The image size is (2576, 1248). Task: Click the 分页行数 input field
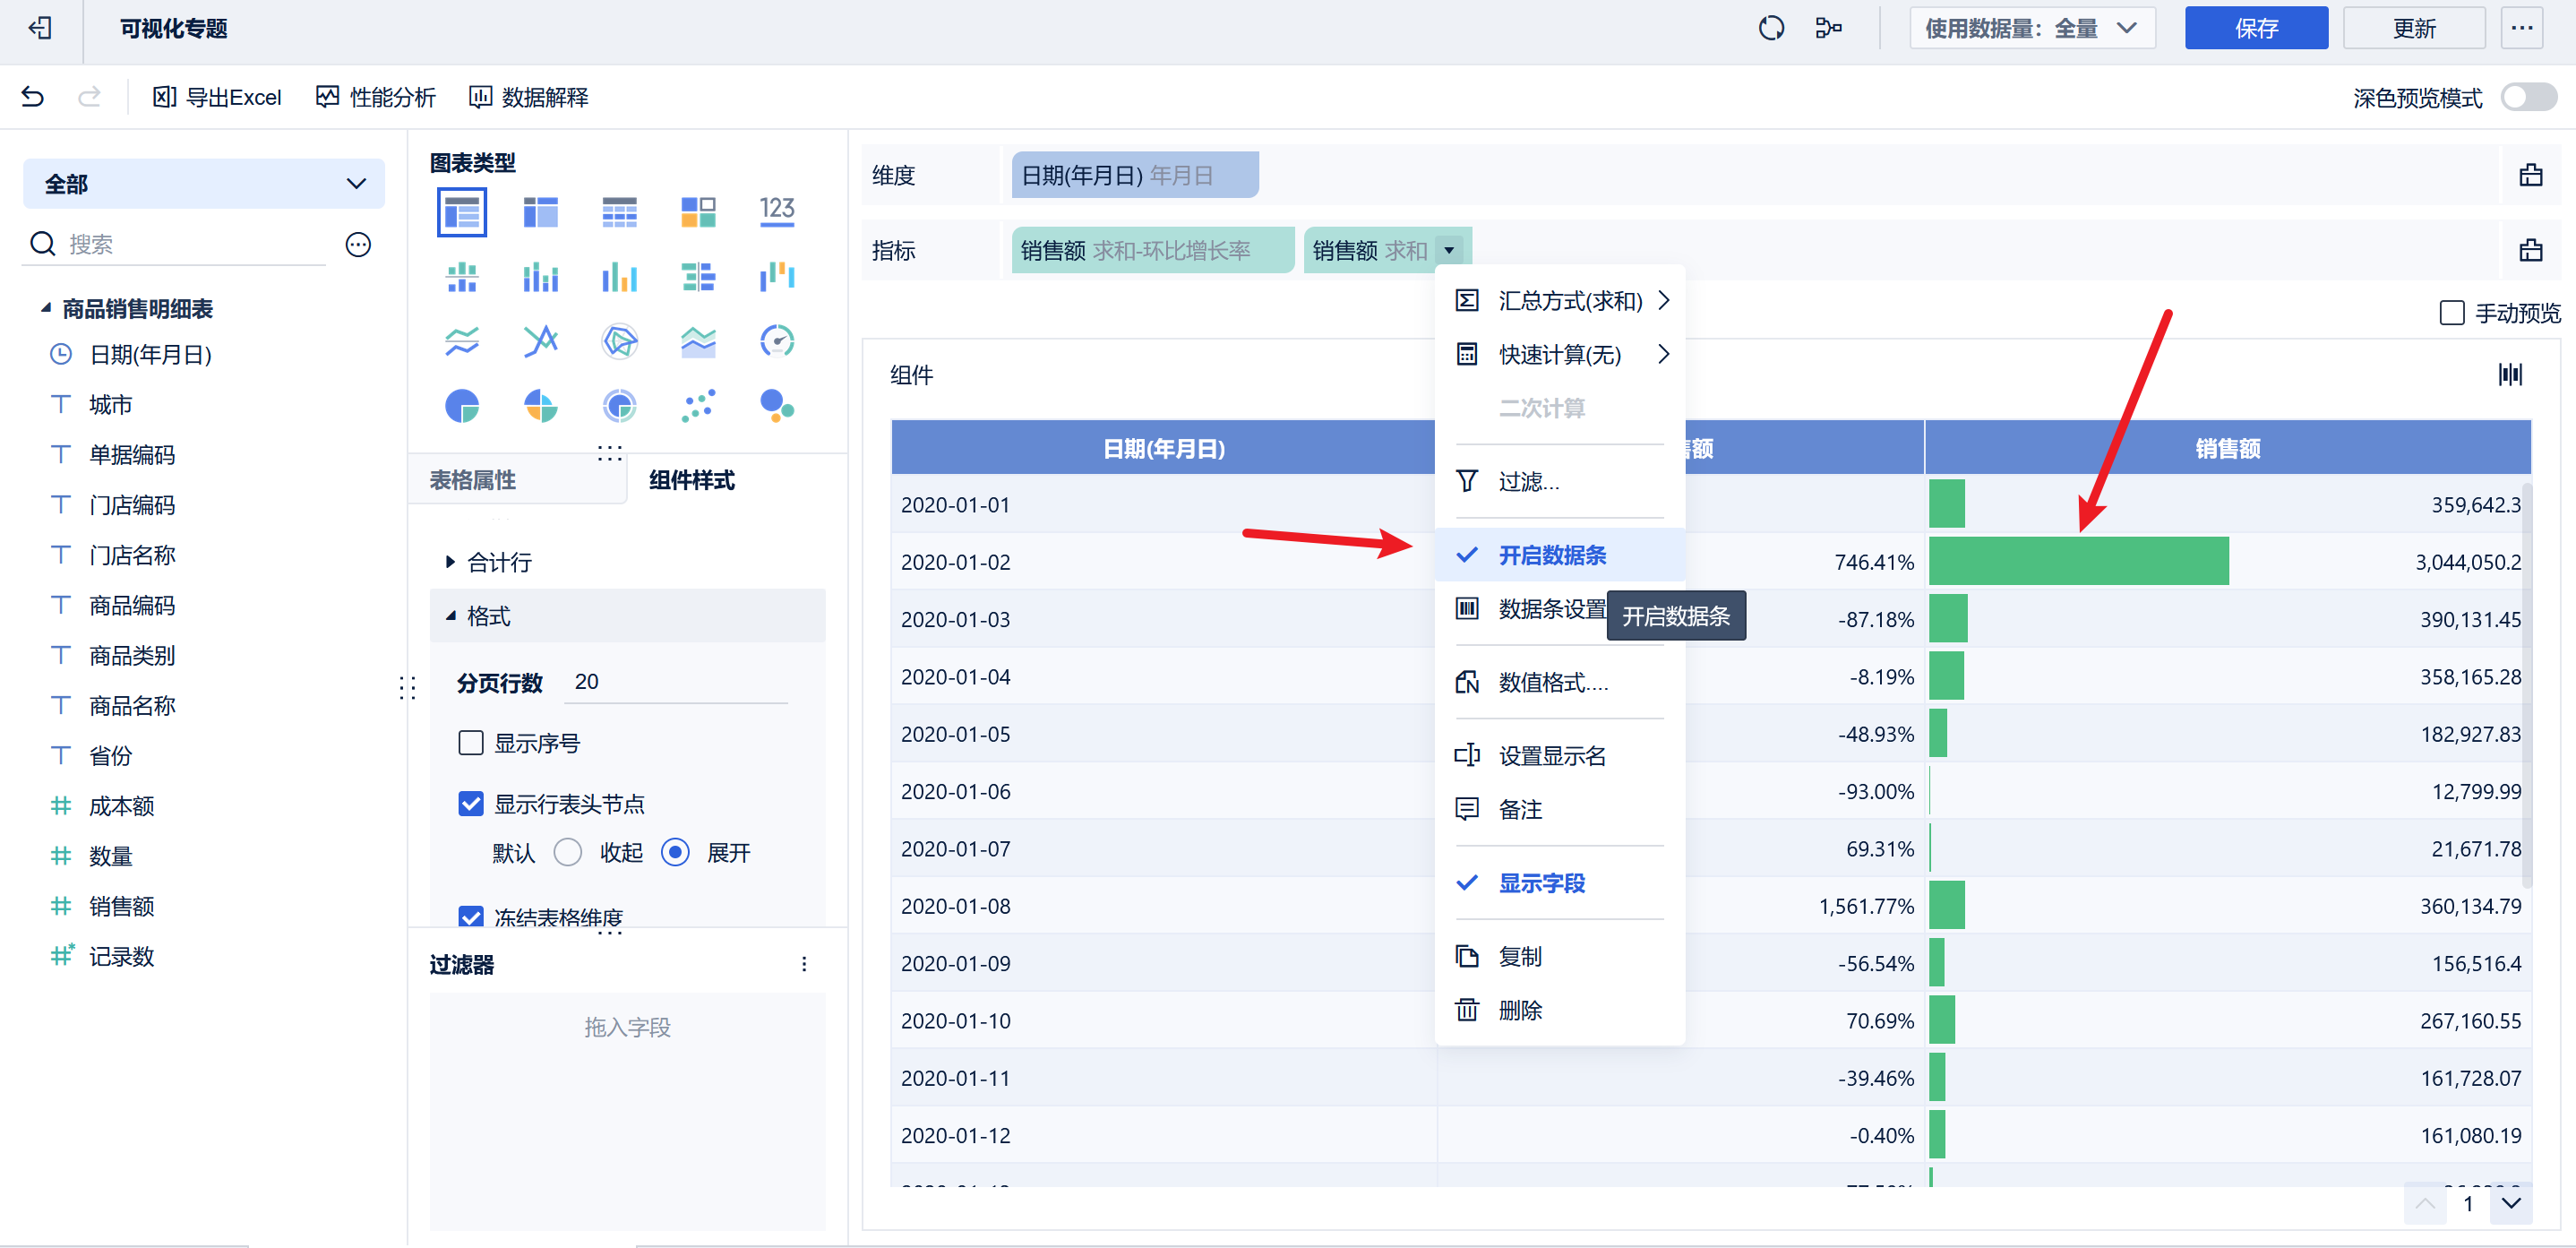pos(675,682)
